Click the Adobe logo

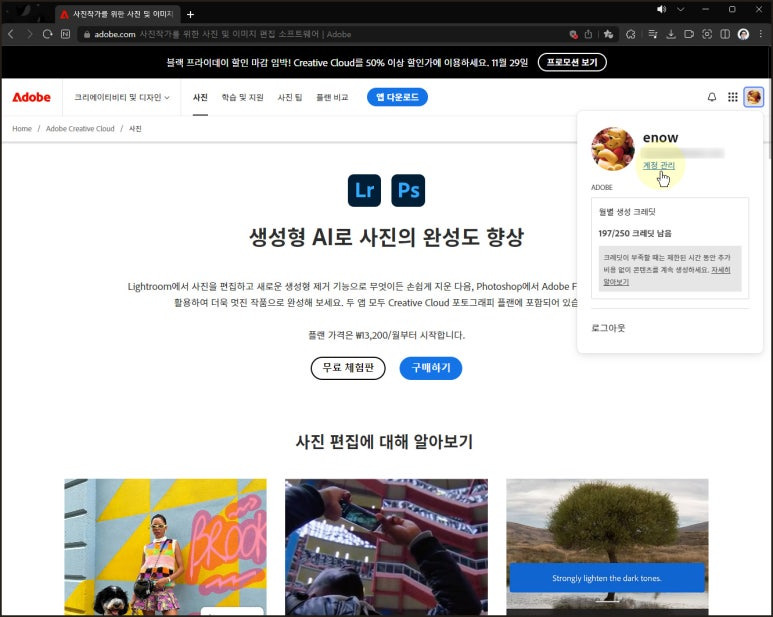coord(32,97)
